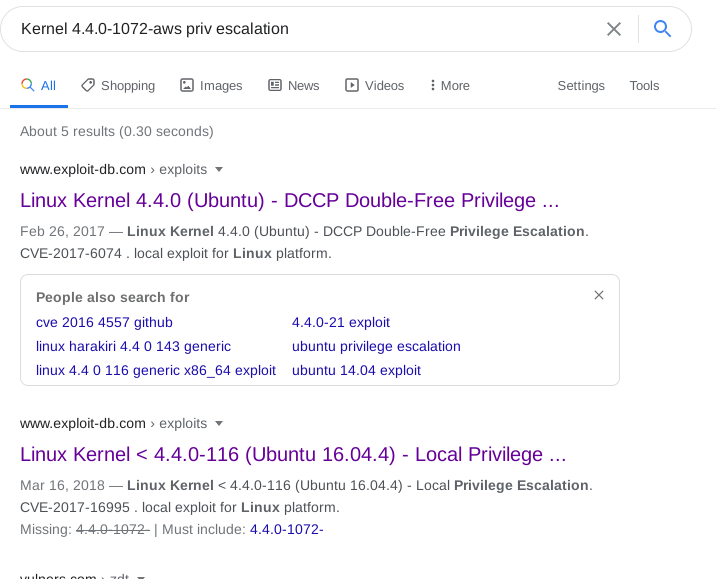Open the Tools menu
The width and height of the screenshot is (716, 579).
pos(644,85)
